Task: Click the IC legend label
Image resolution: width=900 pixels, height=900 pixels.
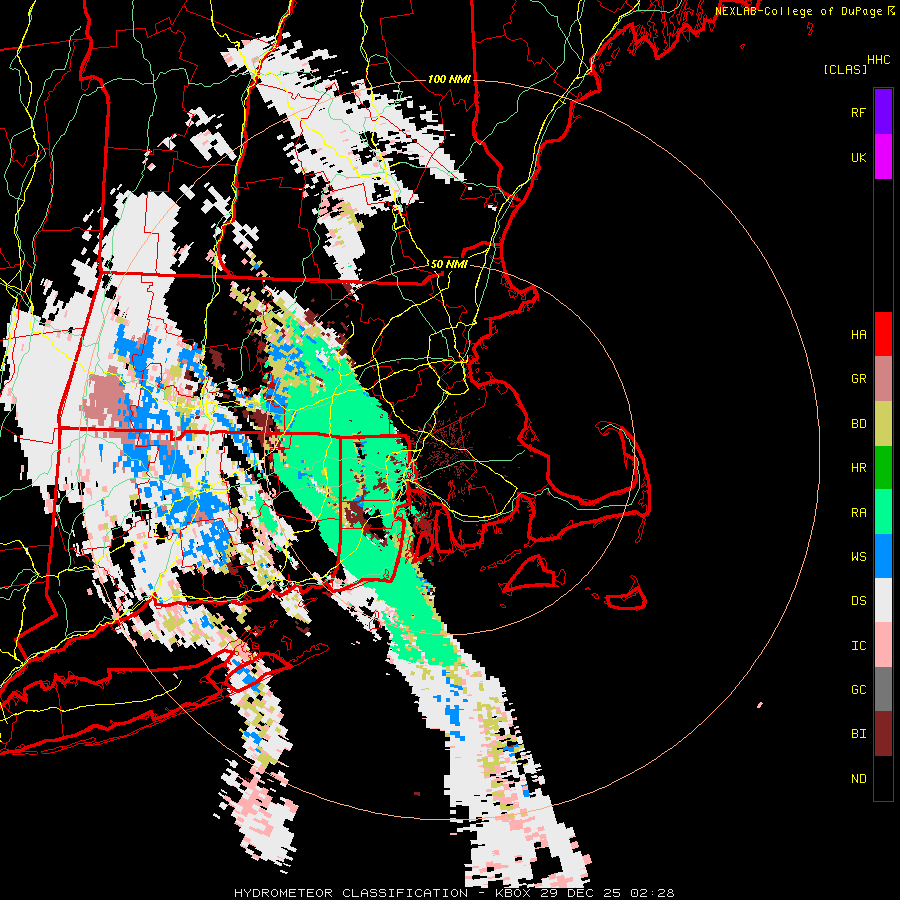Action: point(858,646)
